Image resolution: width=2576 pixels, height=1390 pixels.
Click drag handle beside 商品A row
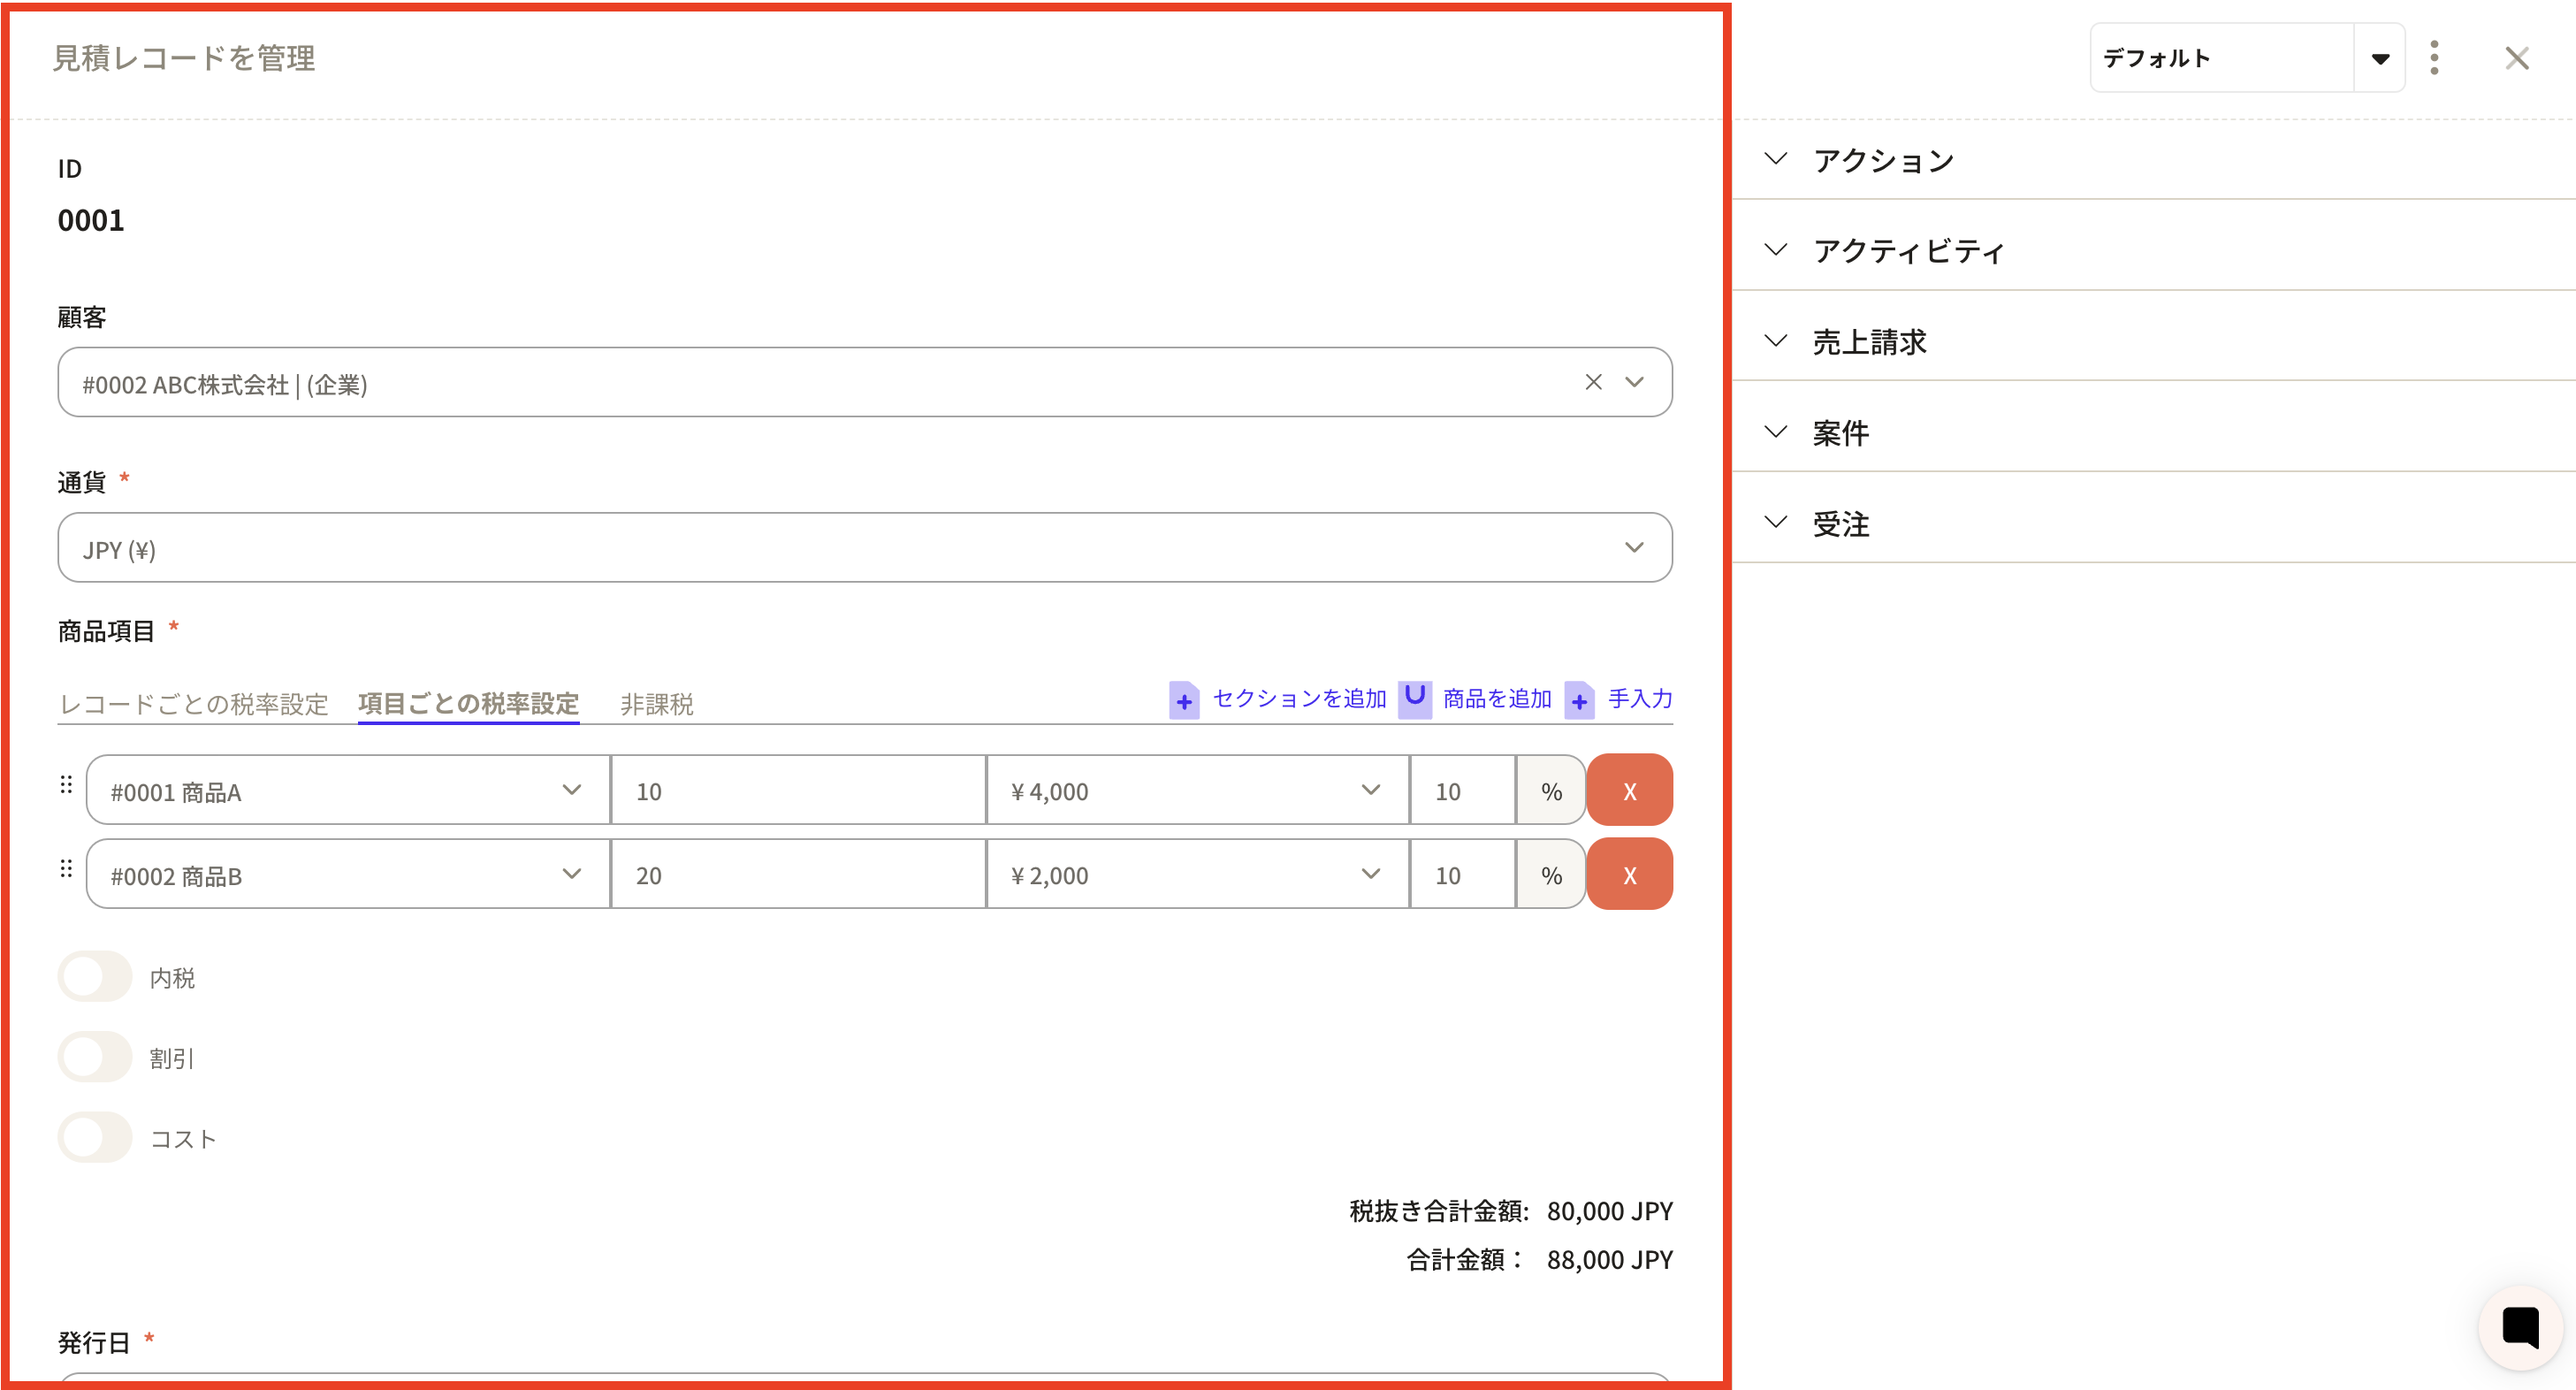tap(66, 785)
